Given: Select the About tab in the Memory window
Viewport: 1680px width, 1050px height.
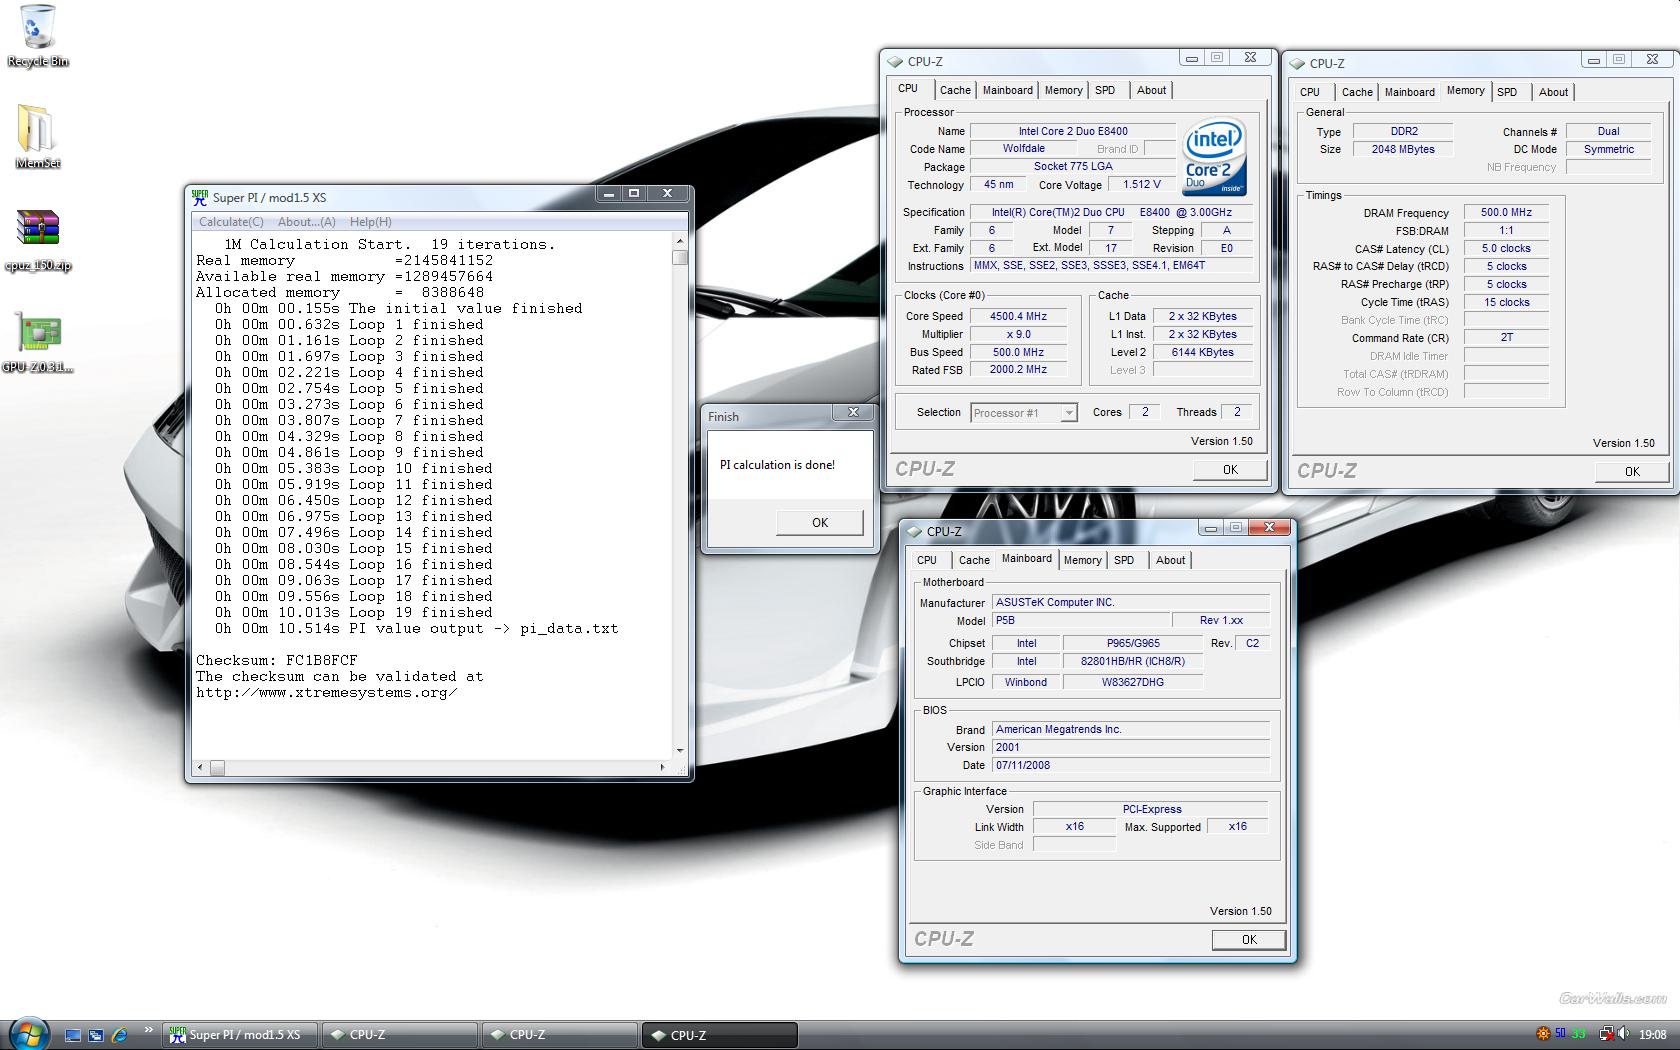Looking at the screenshot, I should click(x=1553, y=92).
